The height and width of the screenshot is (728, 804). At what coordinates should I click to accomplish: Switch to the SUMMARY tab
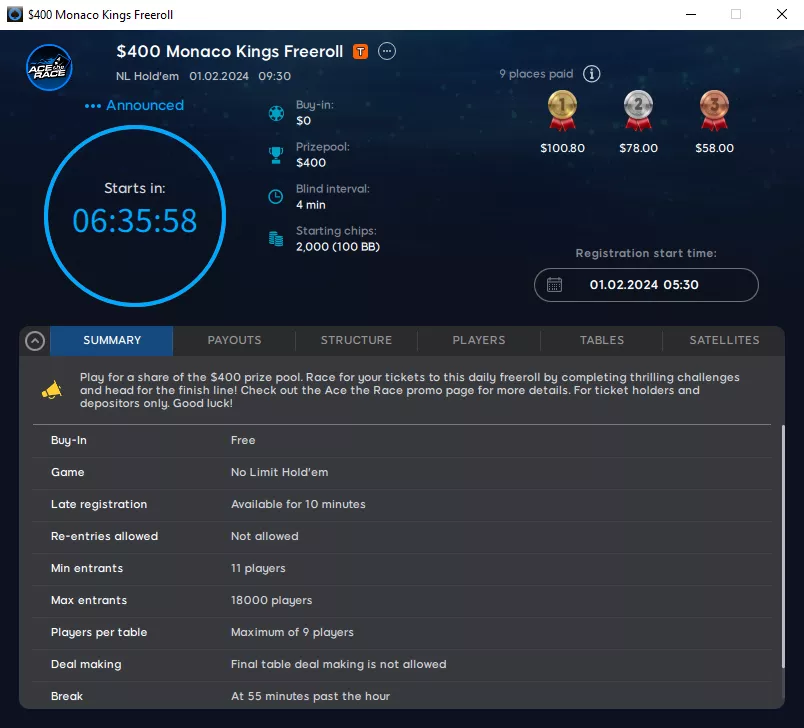(x=112, y=340)
